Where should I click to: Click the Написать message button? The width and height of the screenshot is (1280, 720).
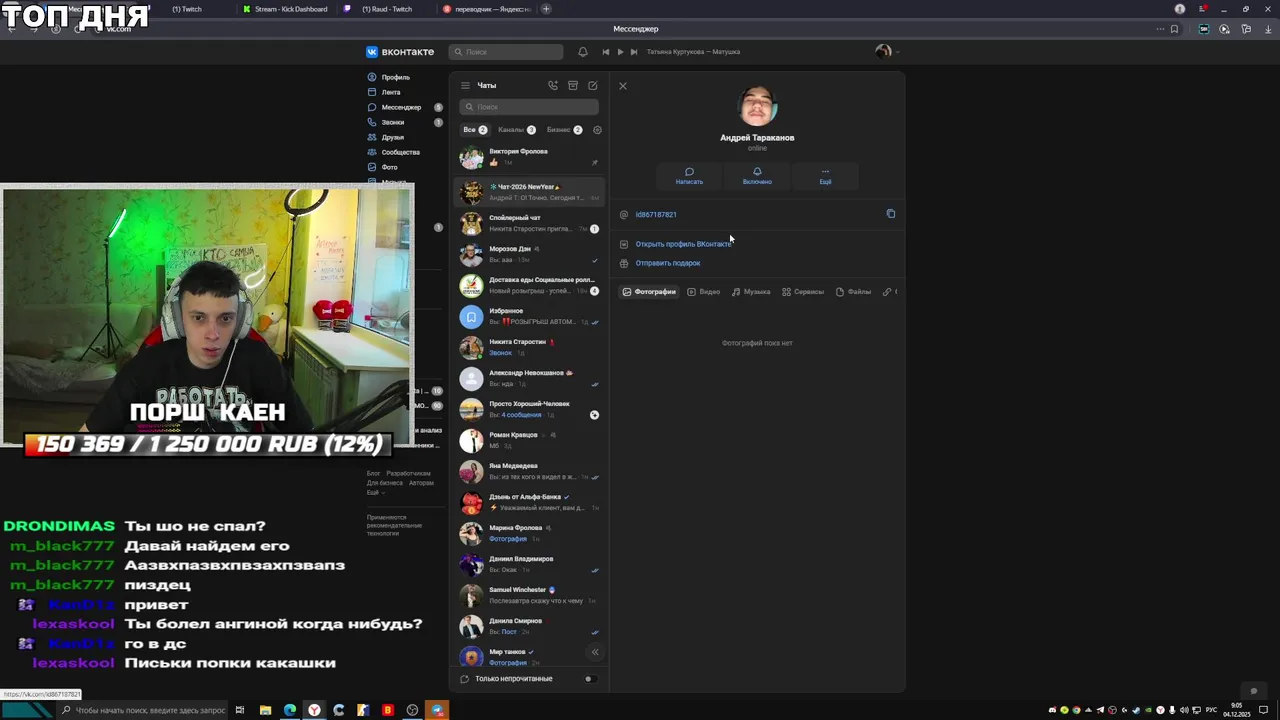pyautogui.click(x=689, y=176)
